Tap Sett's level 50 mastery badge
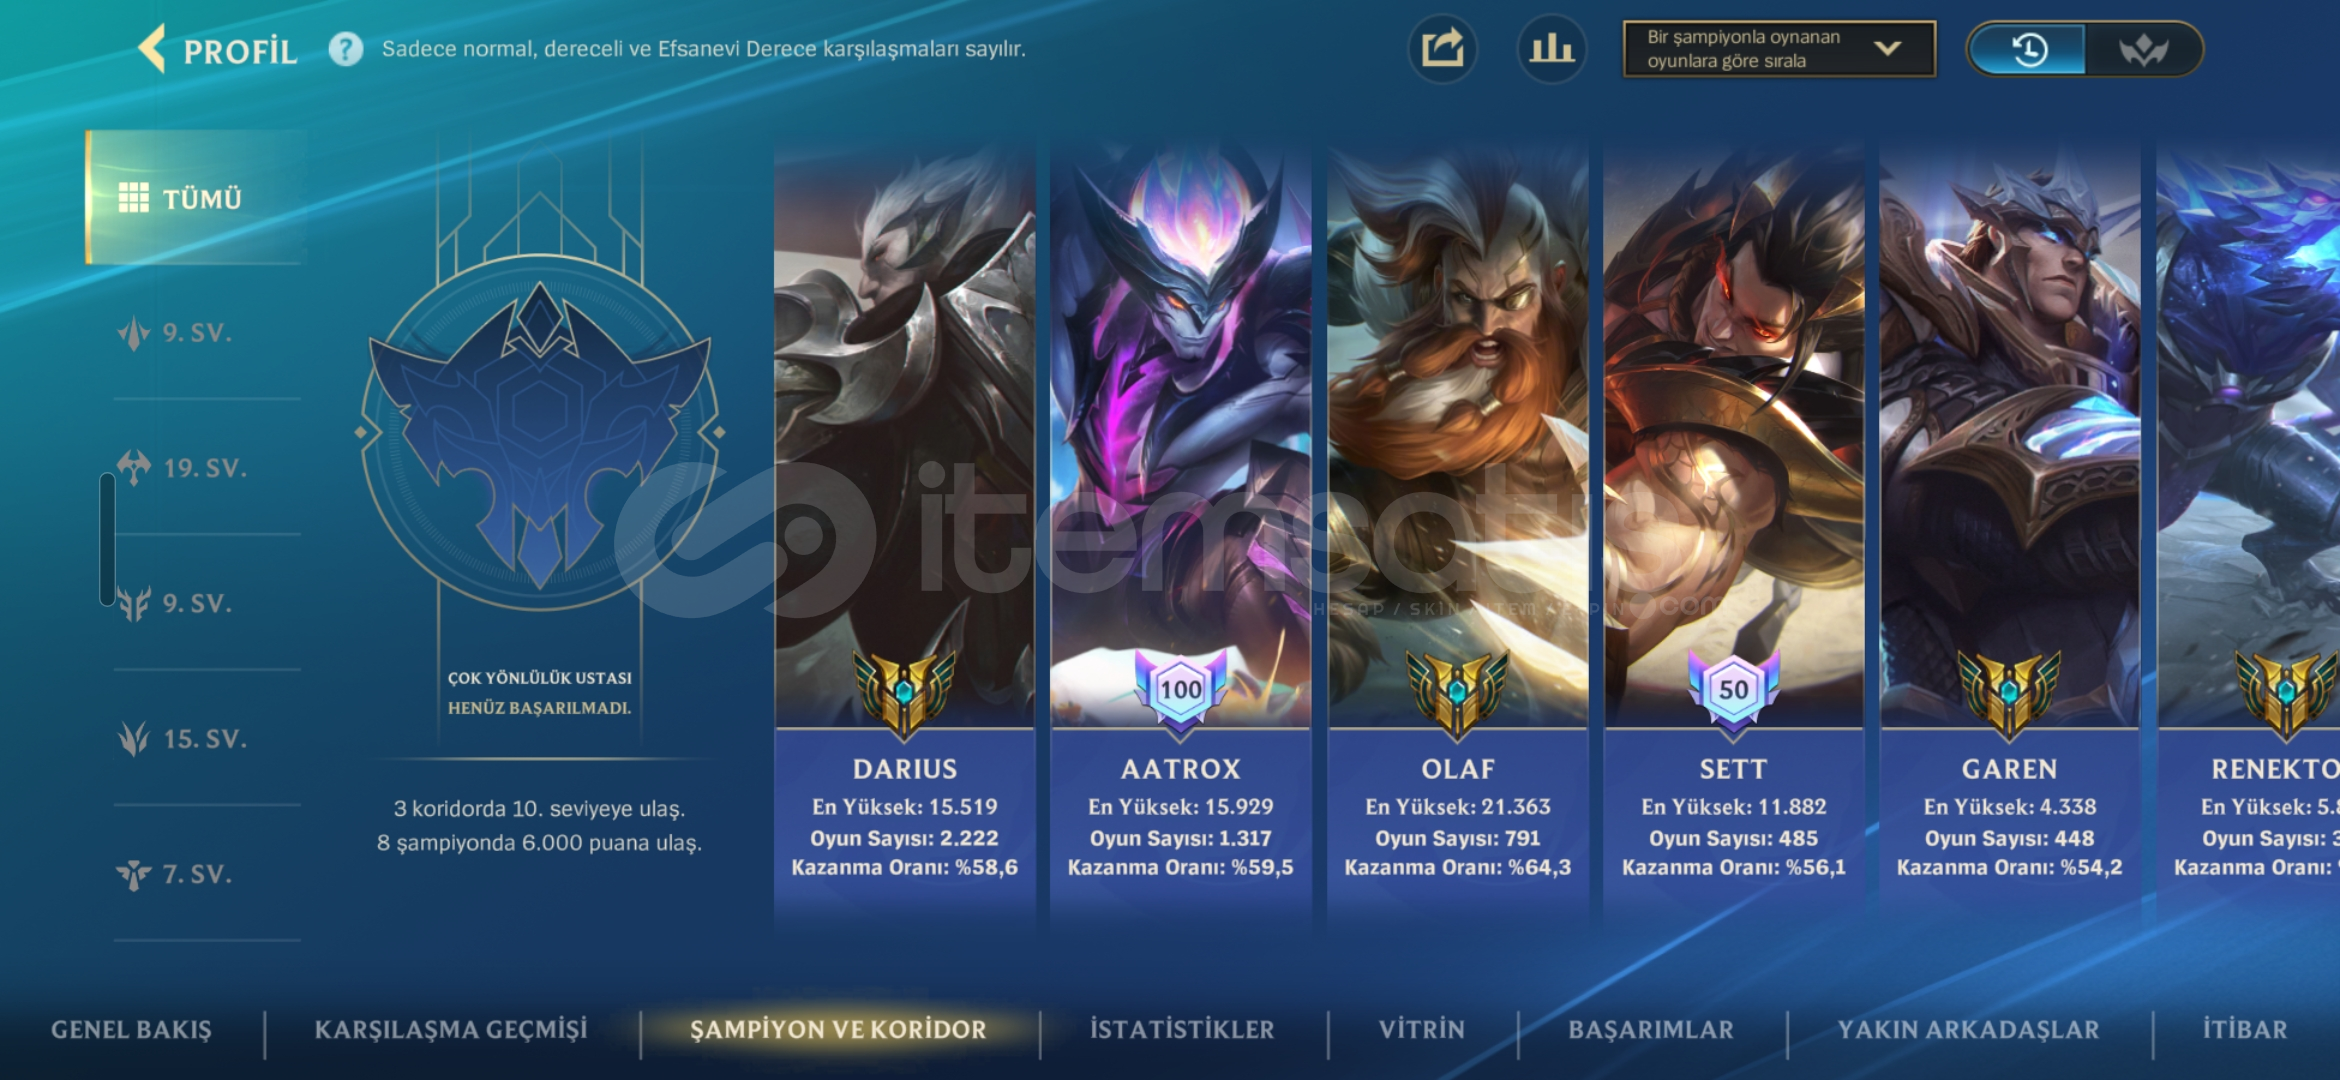 tap(1733, 690)
